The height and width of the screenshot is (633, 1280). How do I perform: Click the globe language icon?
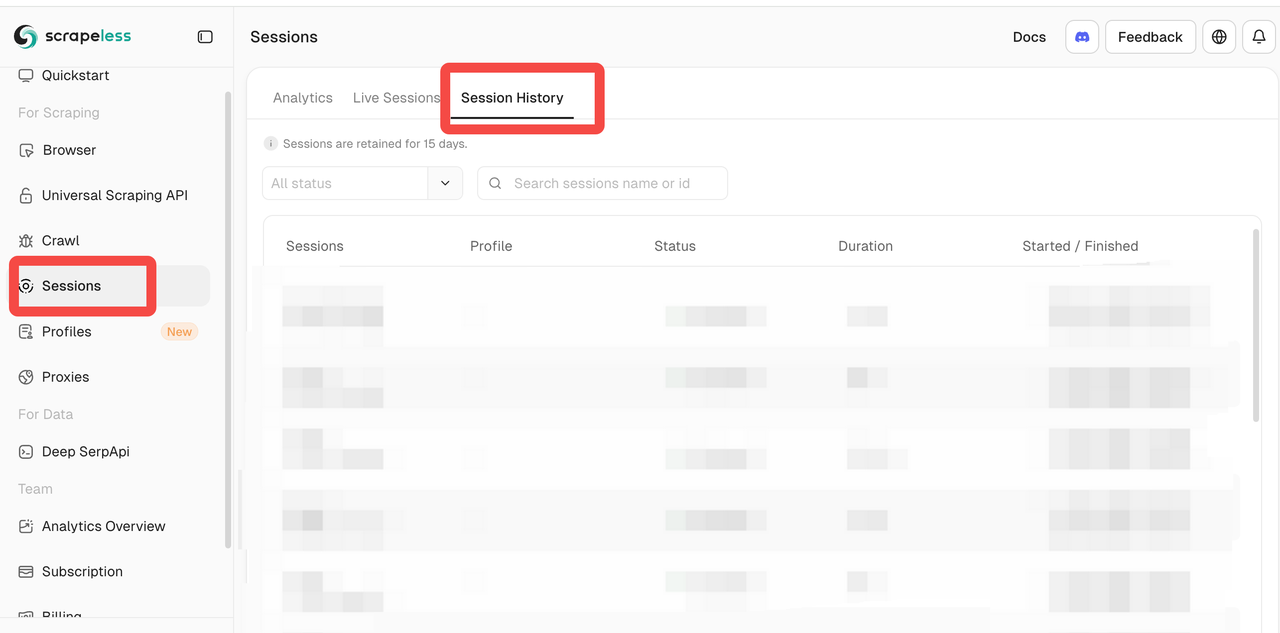[x=1218, y=37]
